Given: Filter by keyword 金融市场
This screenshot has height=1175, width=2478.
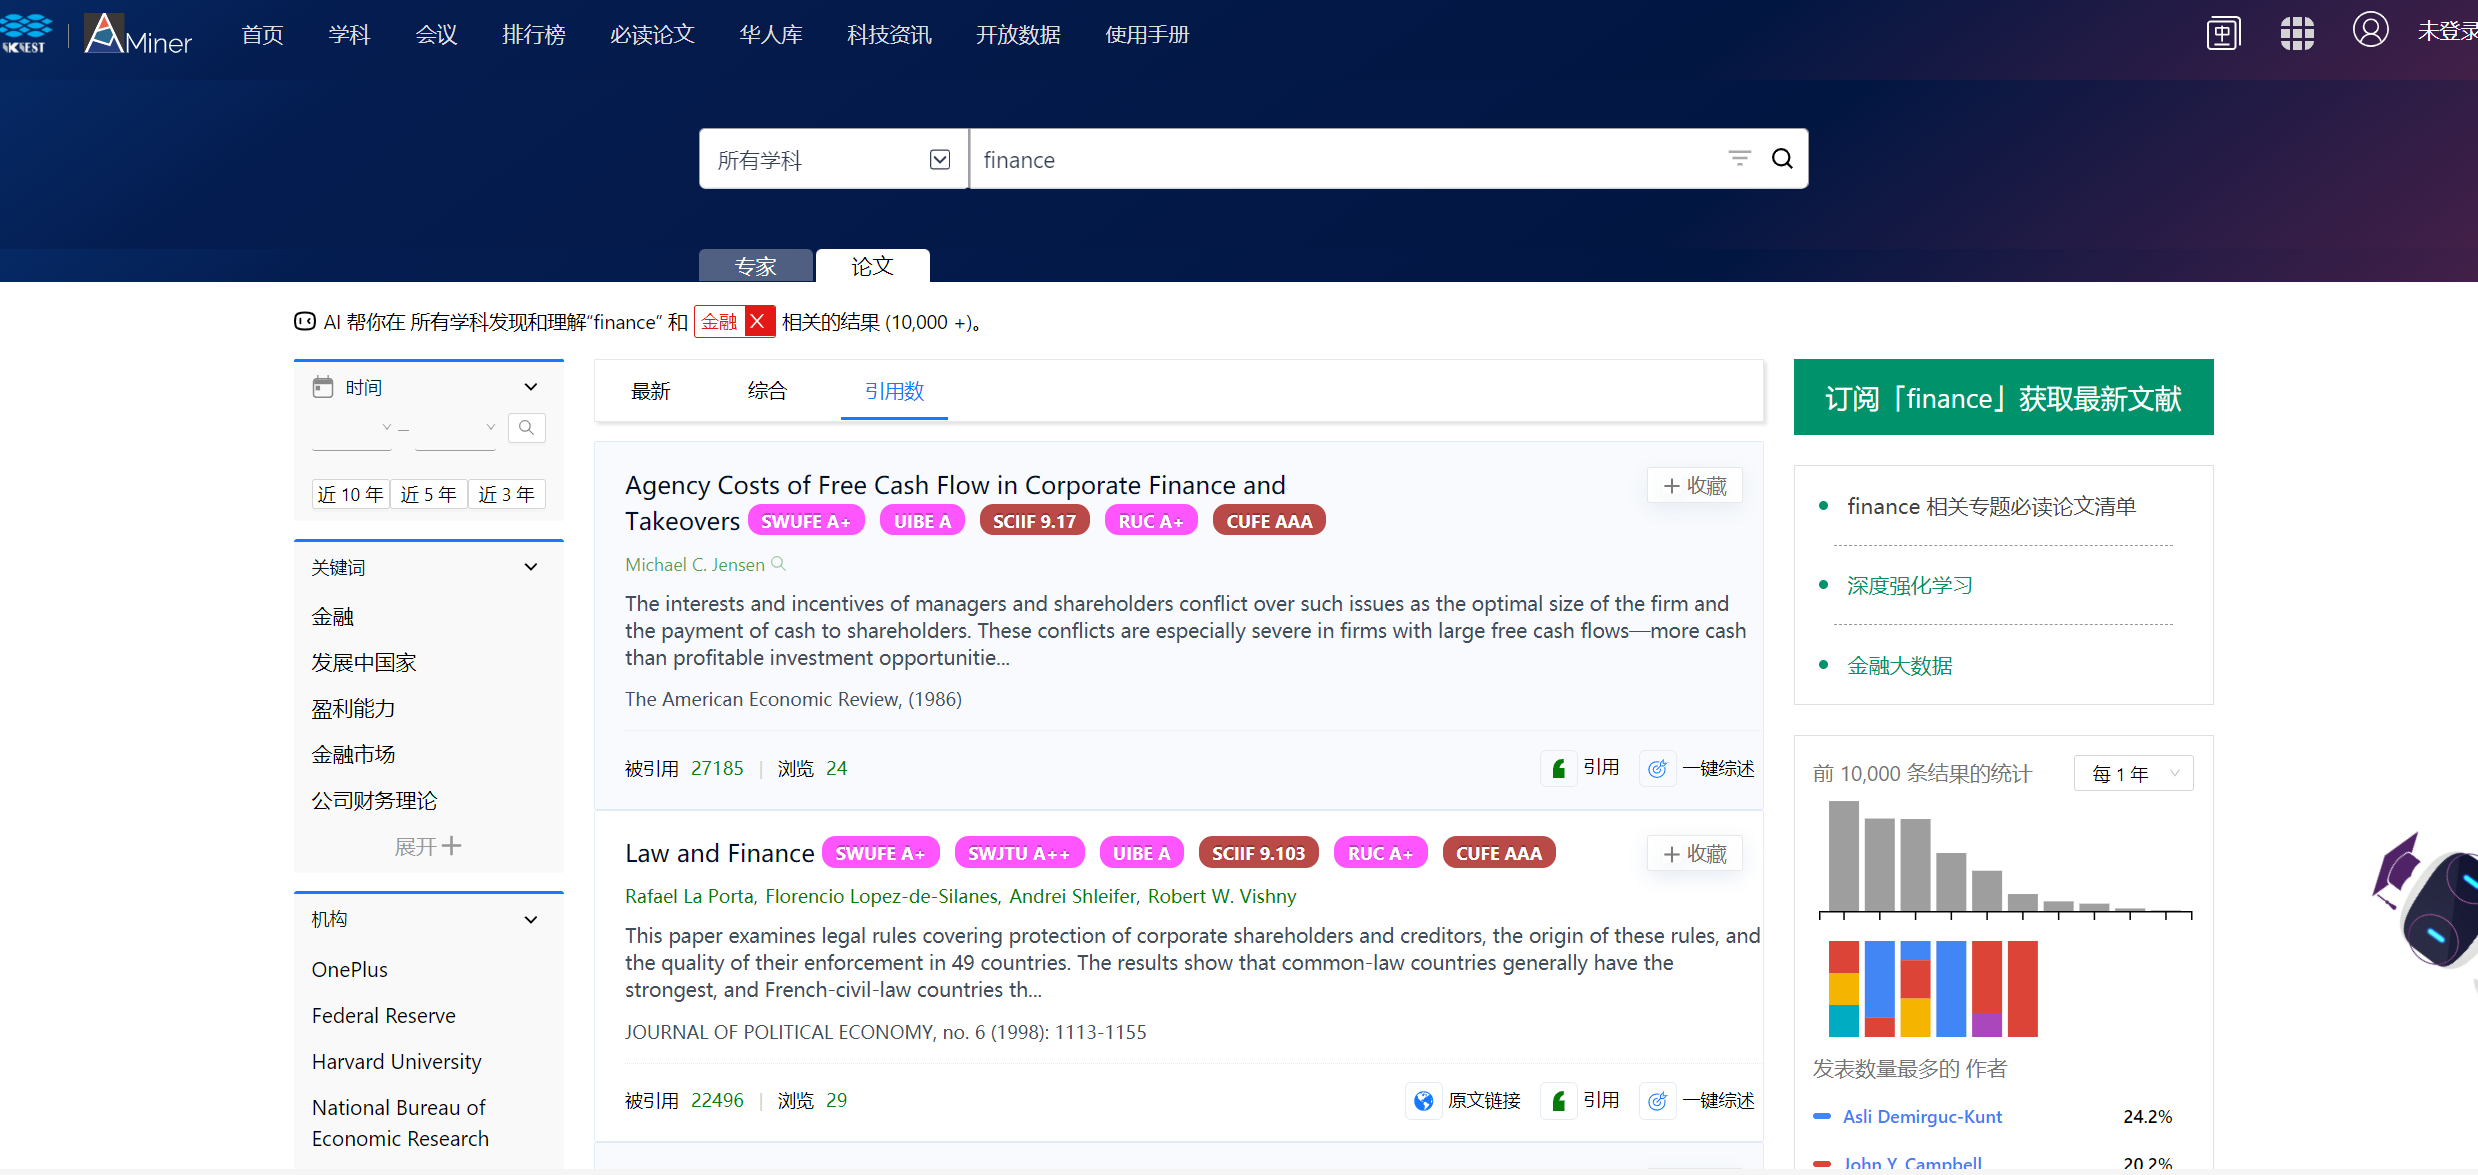Looking at the screenshot, I should coord(353,755).
